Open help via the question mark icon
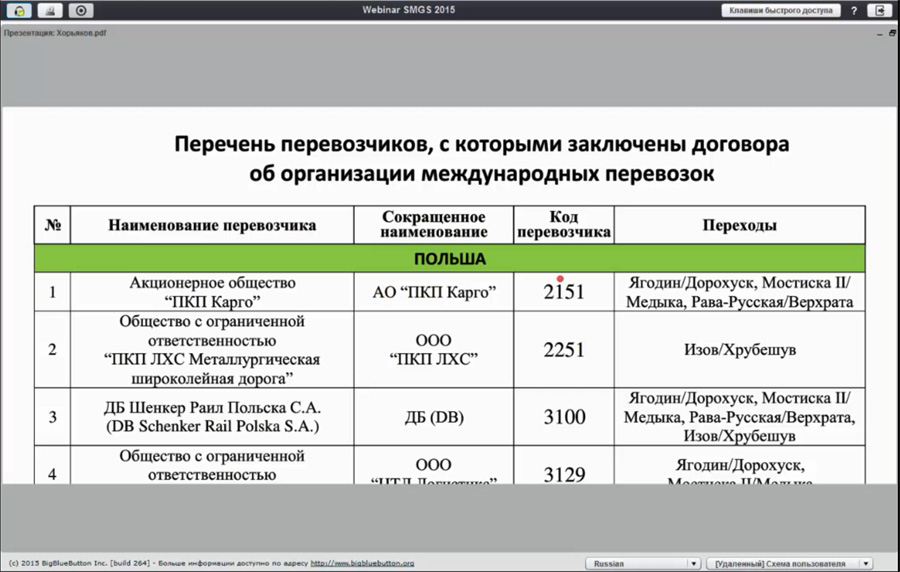The width and height of the screenshot is (900, 572). coord(854,10)
